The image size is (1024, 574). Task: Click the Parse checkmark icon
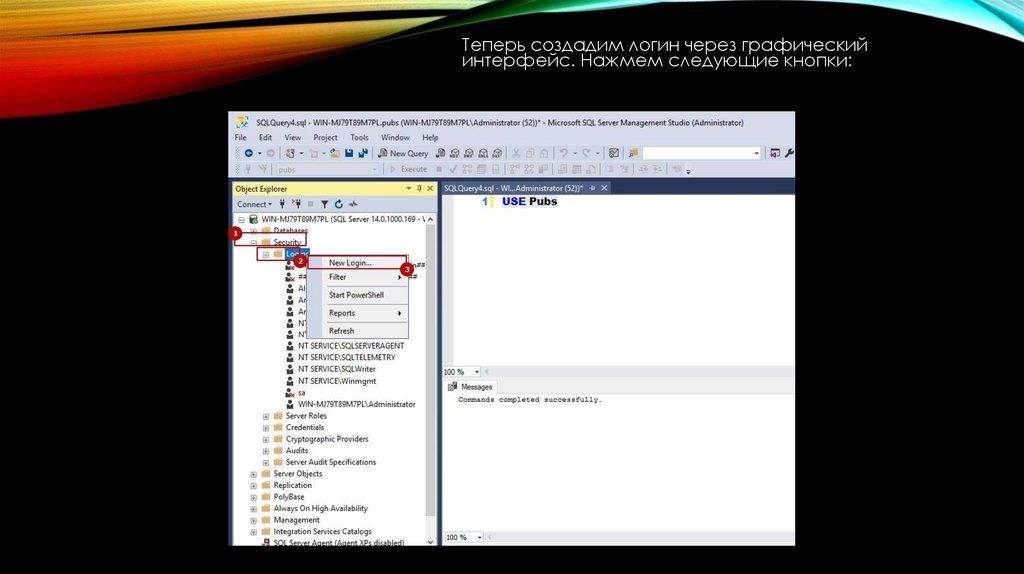click(453, 169)
